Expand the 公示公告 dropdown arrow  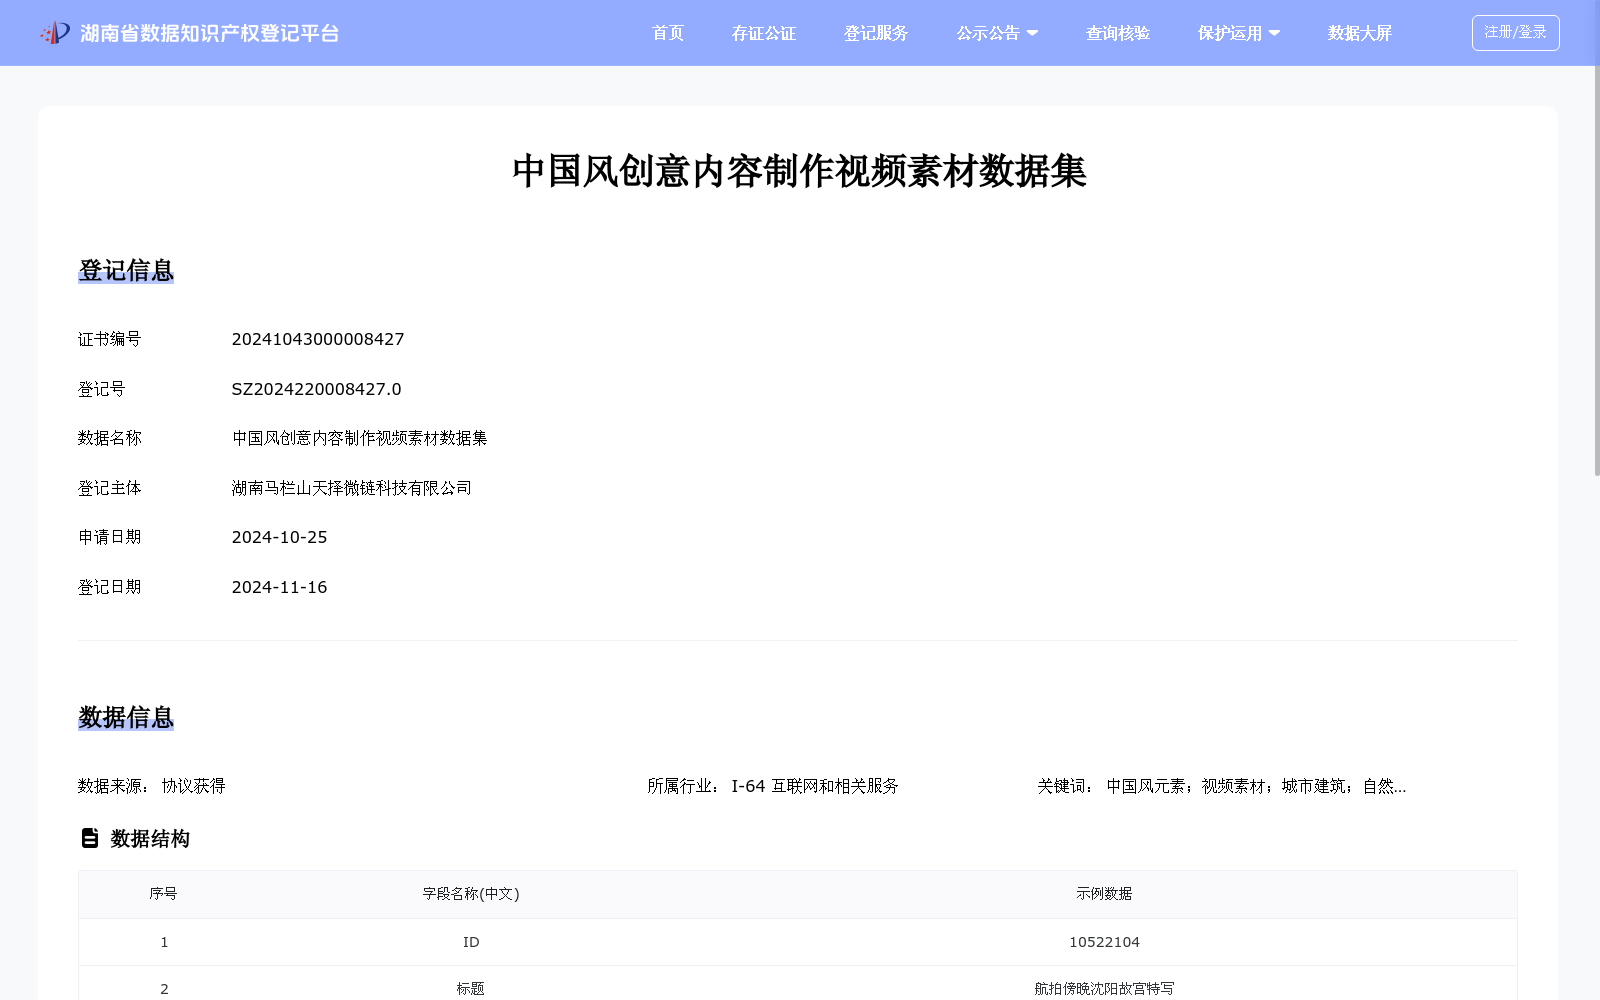pos(1033,33)
